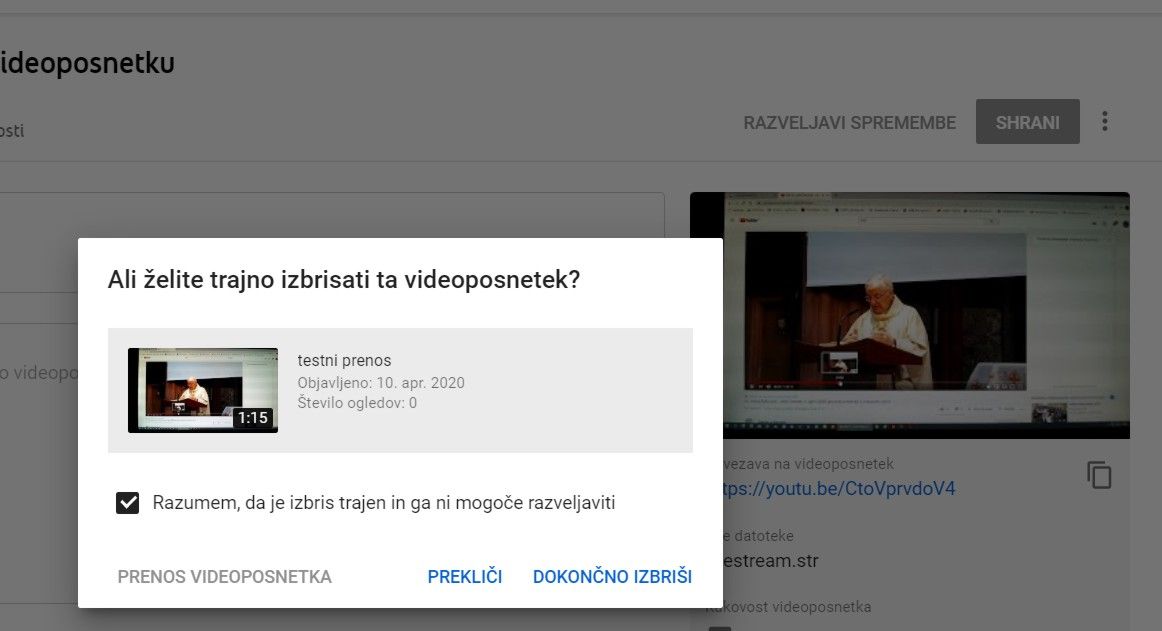This screenshot has width=1162, height=631.
Task: Click DOKONČNO IZBRIŠI to delete permanently
Action: click(612, 577)
